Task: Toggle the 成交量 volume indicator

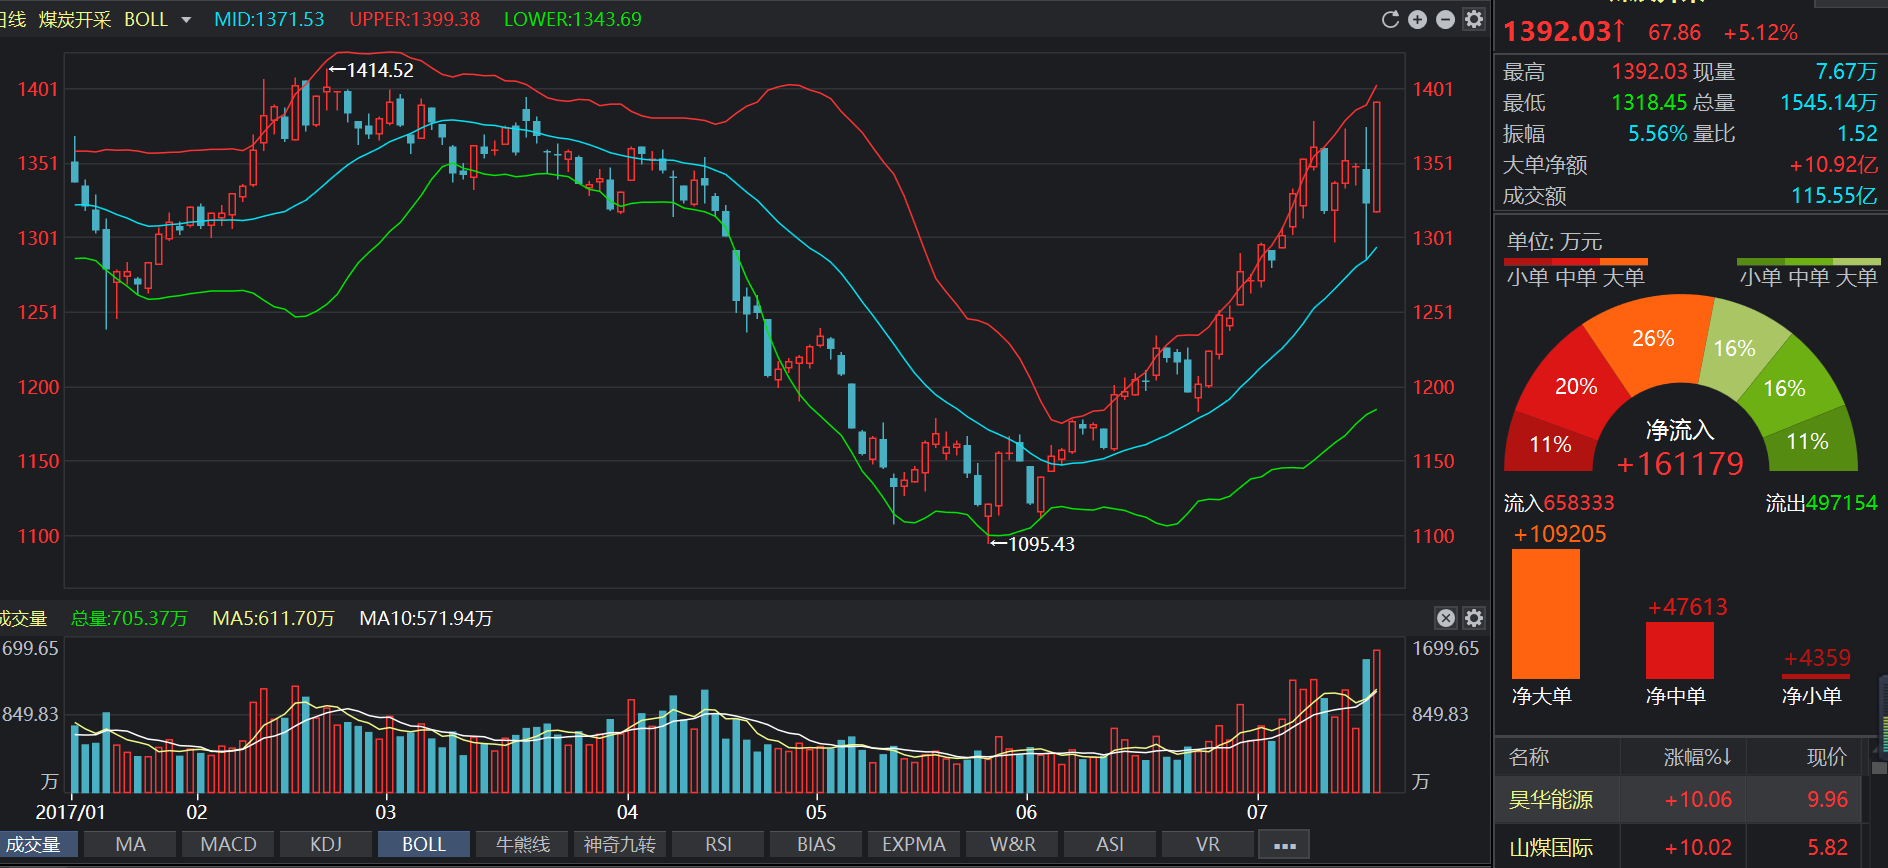Action: [x=34, y=845]
